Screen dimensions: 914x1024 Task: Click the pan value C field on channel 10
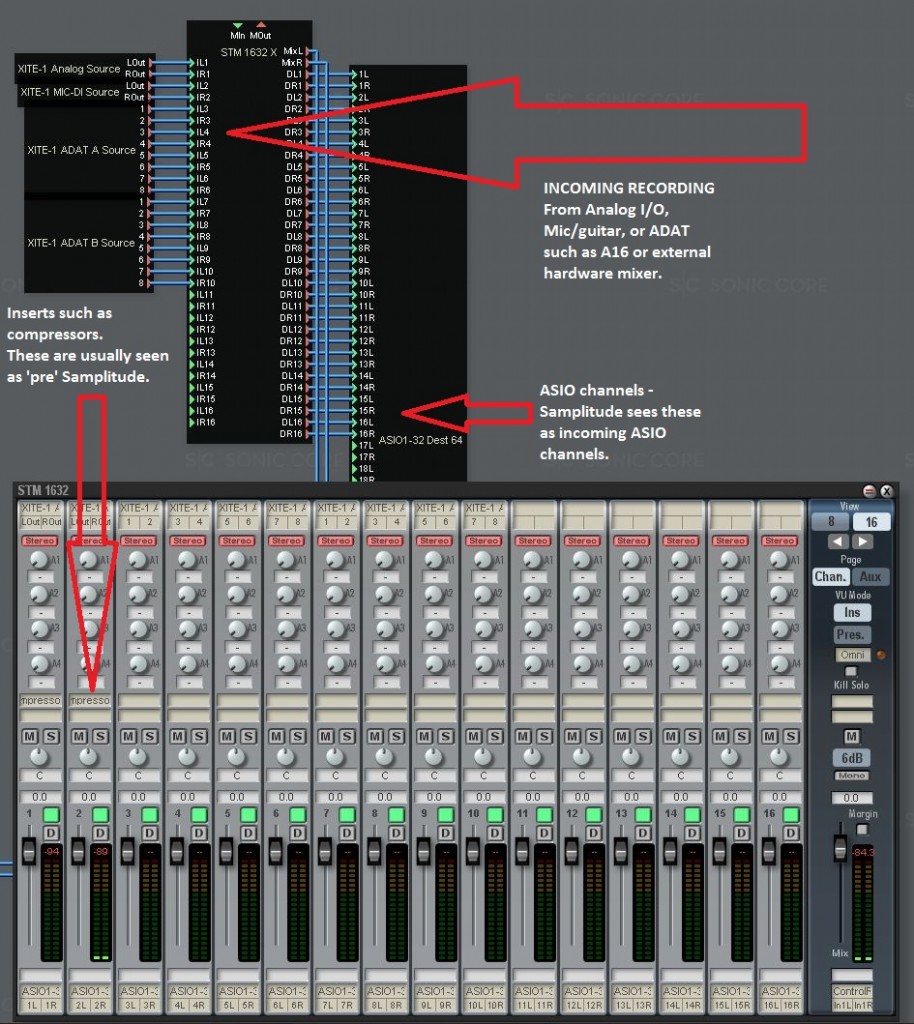[x=484, y=776]
